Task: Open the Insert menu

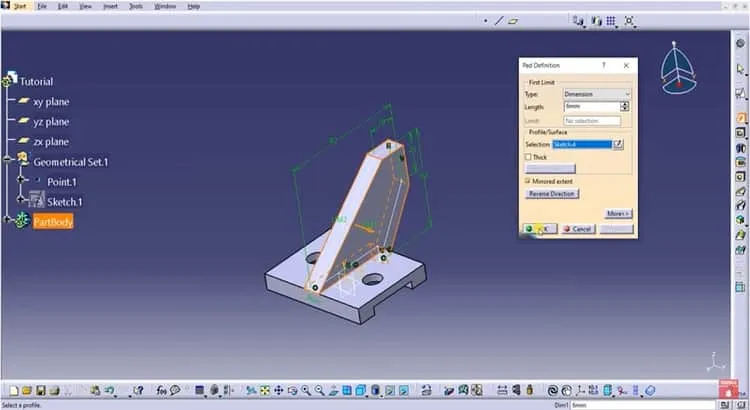Action: pos(110,6)
